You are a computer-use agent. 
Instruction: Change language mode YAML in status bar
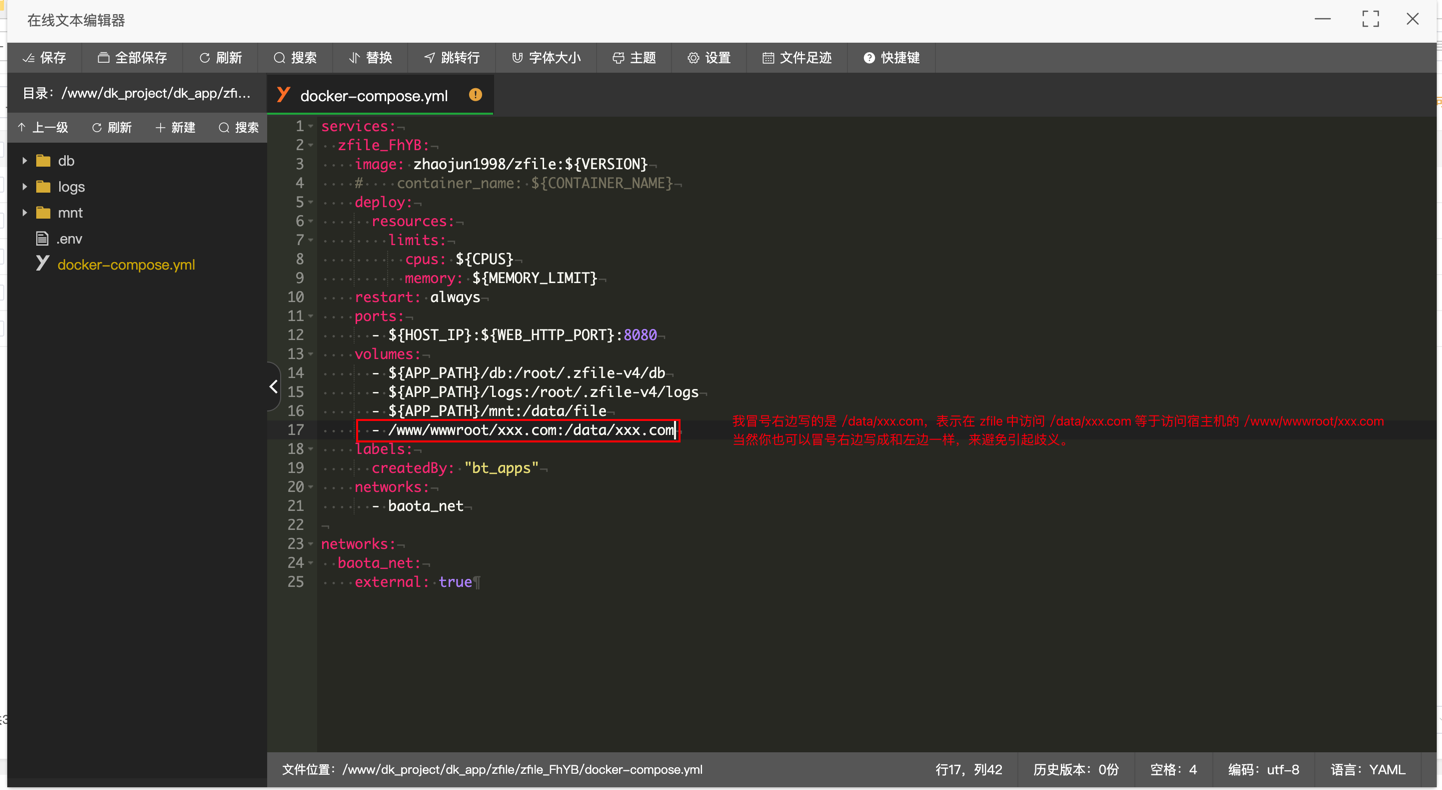point(1367,770)
